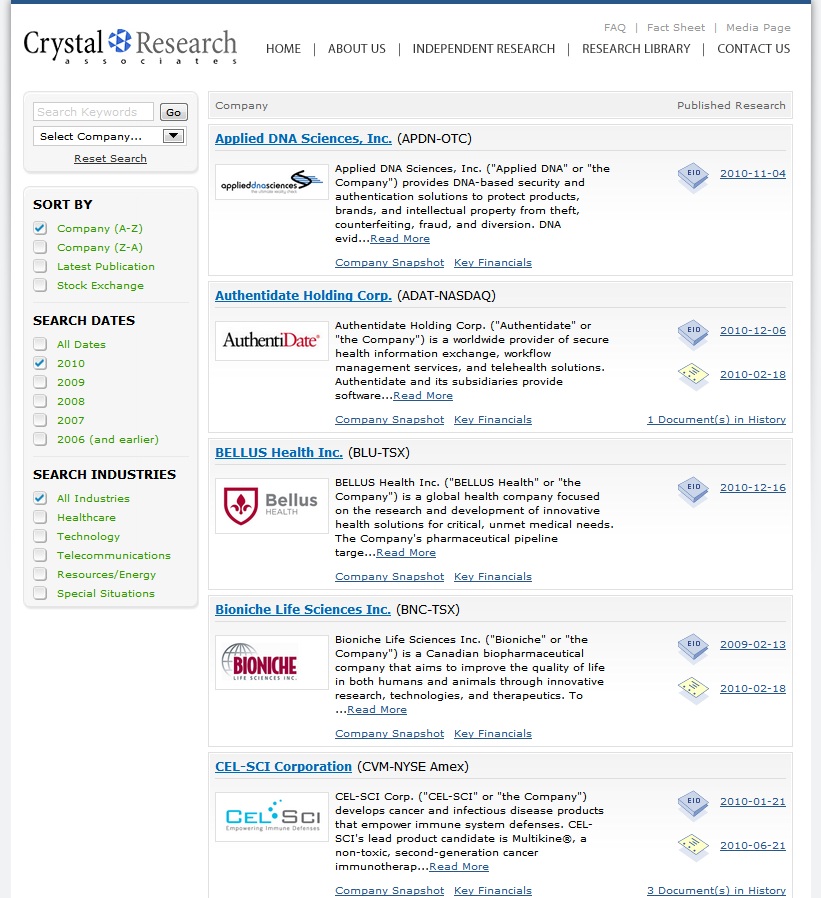
Task: Open Bioniche yellow note icon dated 2010-02-18
Action: click(693, 690)
